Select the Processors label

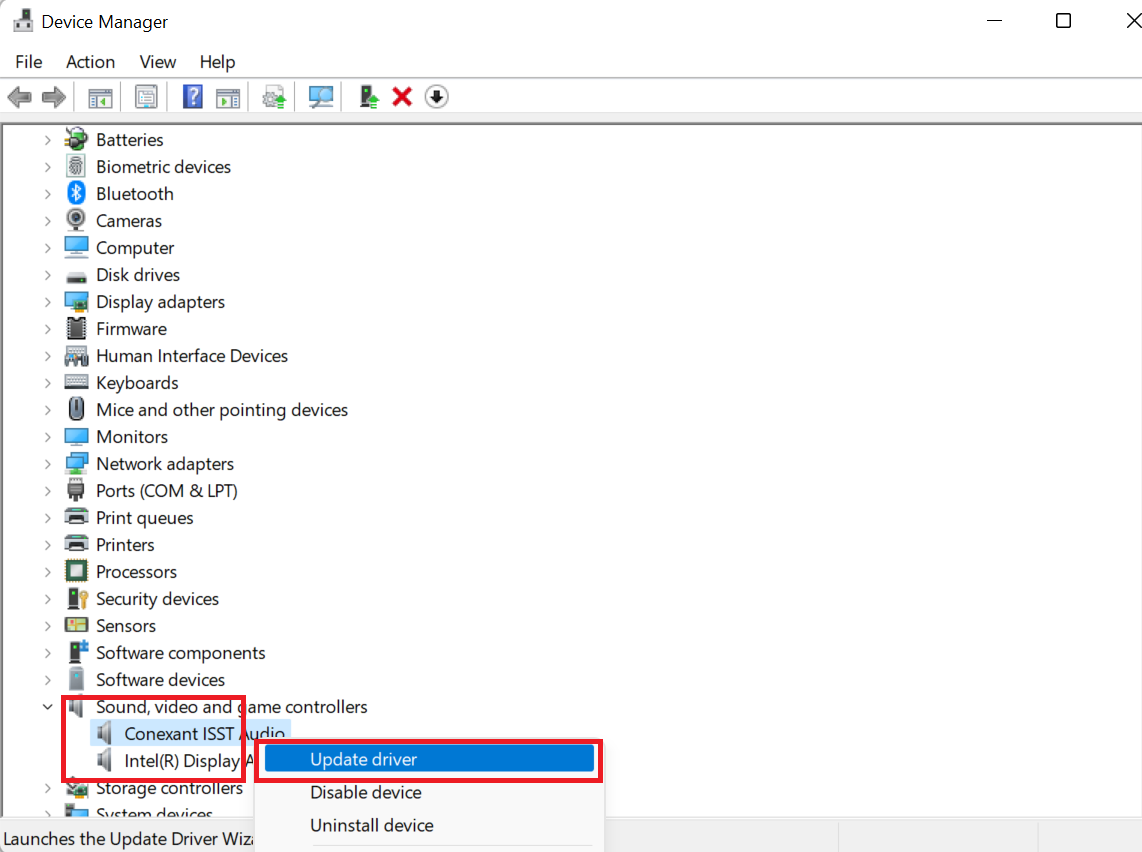click(x=136, y=572)
